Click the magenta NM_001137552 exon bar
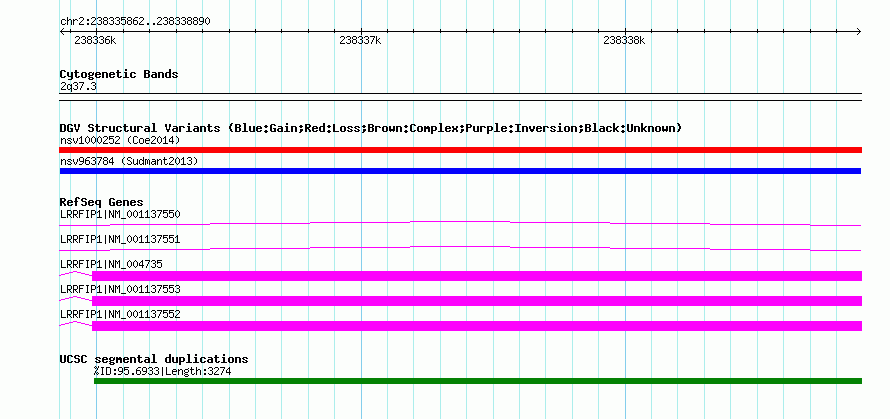This screenshot has height=419, width=890. pyautogui.click(x=477, y=326)
